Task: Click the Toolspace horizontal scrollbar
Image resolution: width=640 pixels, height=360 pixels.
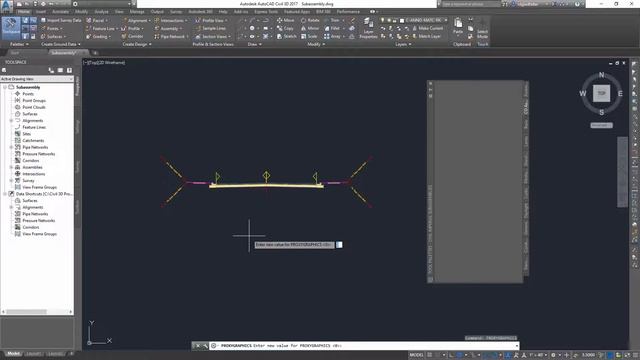Action: pos(27,311)
